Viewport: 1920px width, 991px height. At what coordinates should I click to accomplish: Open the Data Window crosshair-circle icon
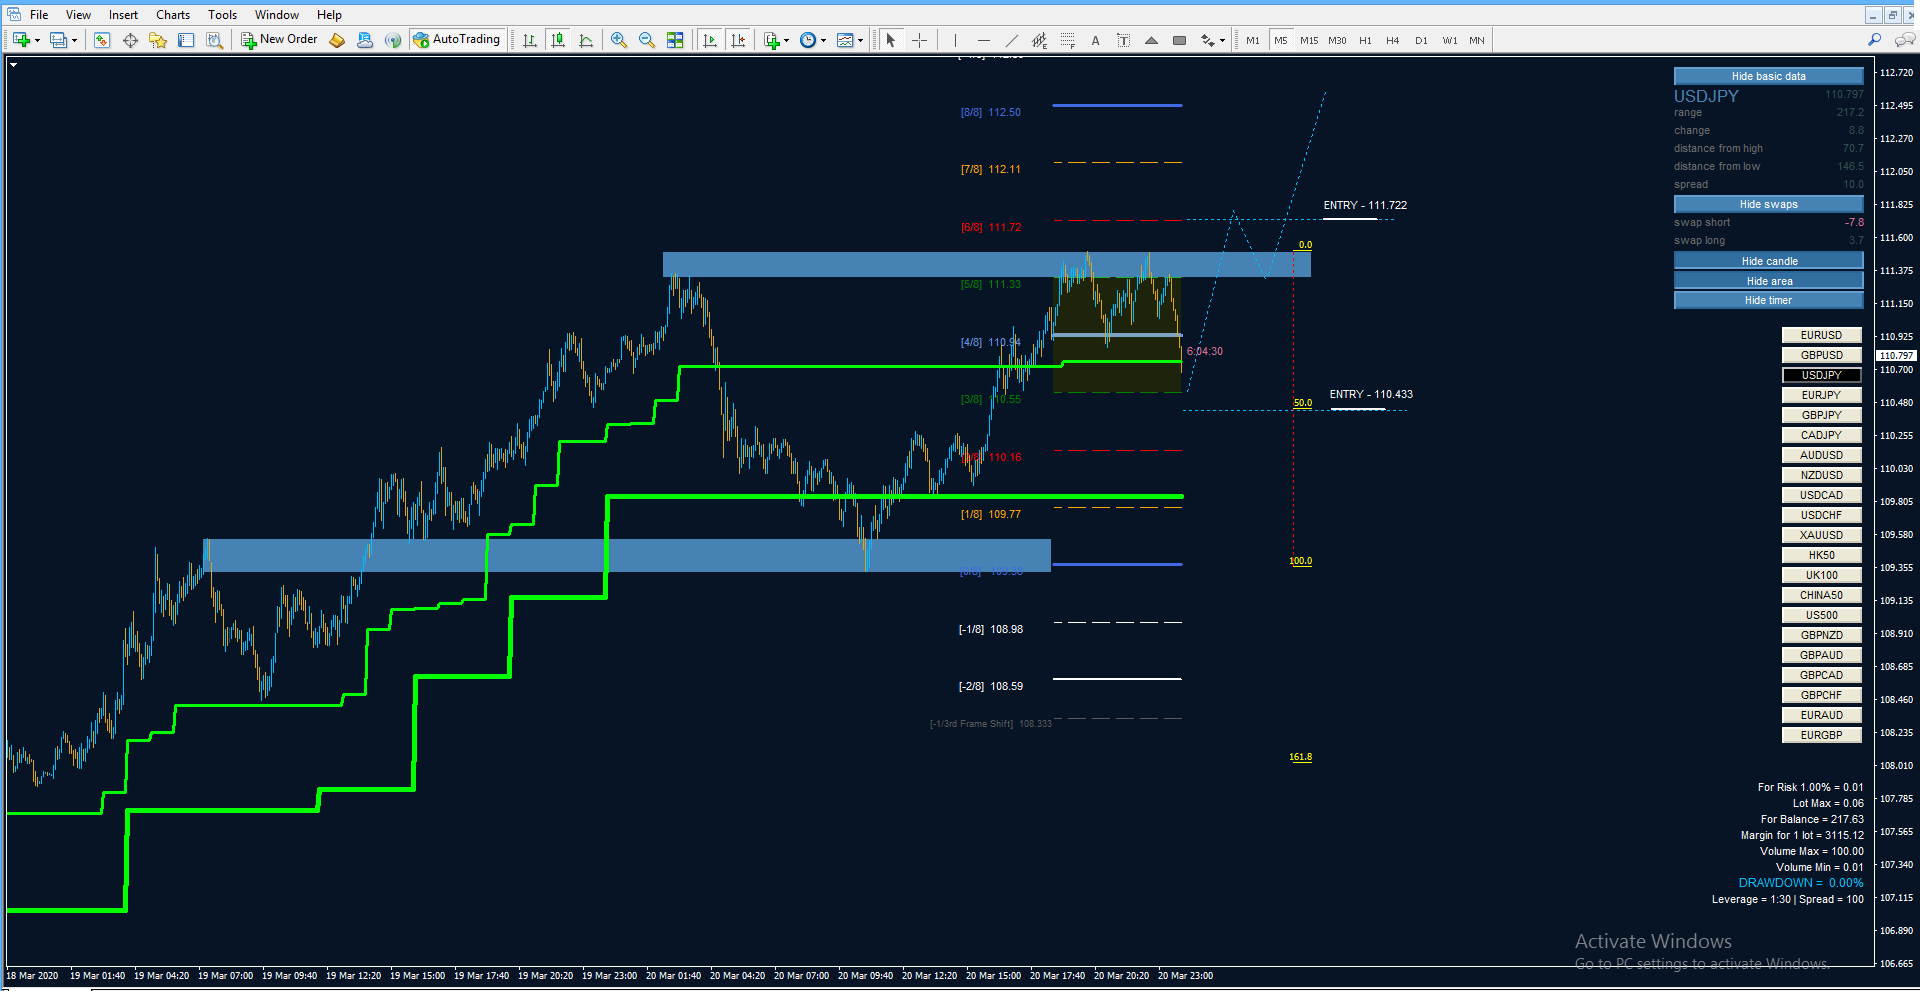(x=130, y=40)
